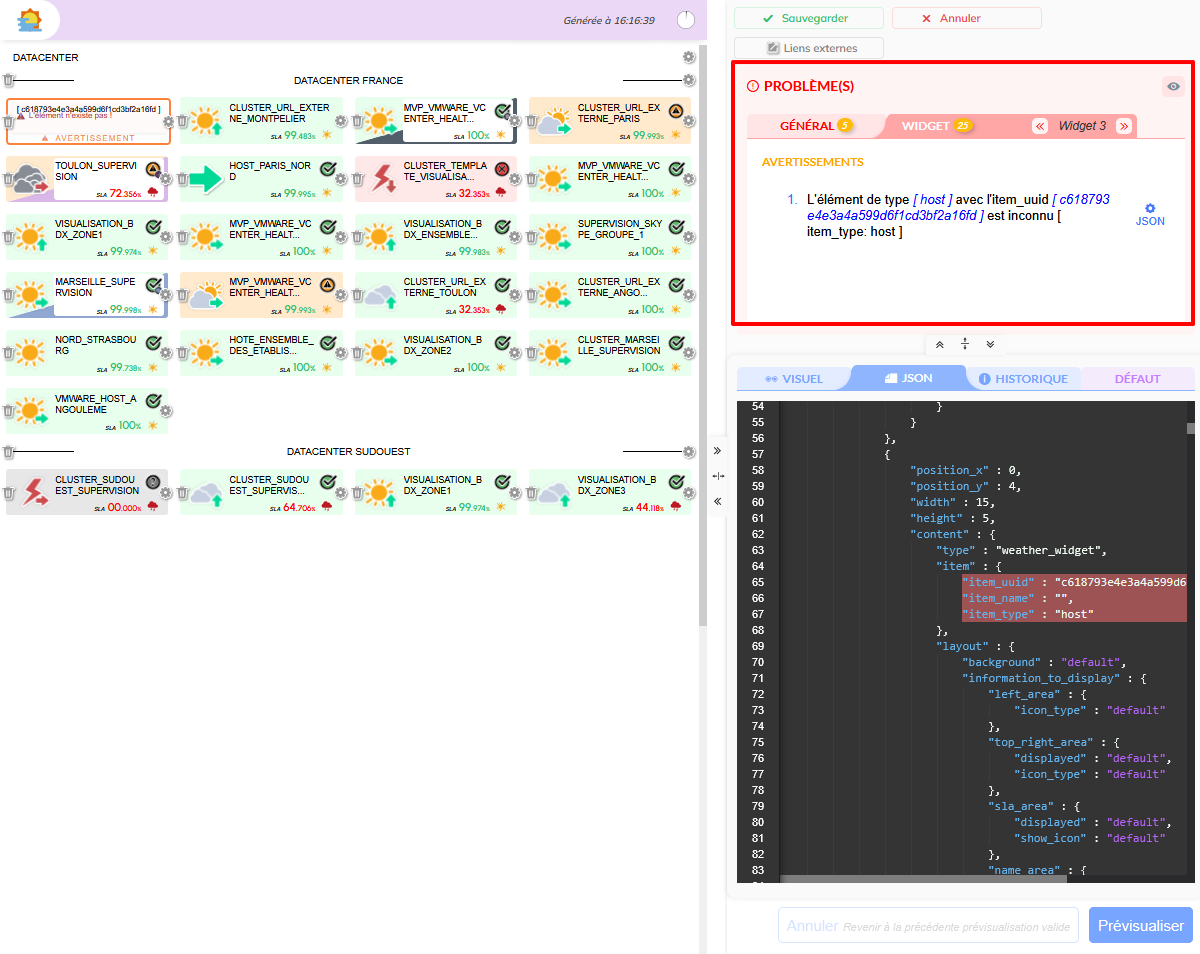Delete the DATACENTER FRANCE separator with trash icon
Image resolution: width=1200 pixels, height=954 pixels.
pyautogui.click(x=8, y=80)
